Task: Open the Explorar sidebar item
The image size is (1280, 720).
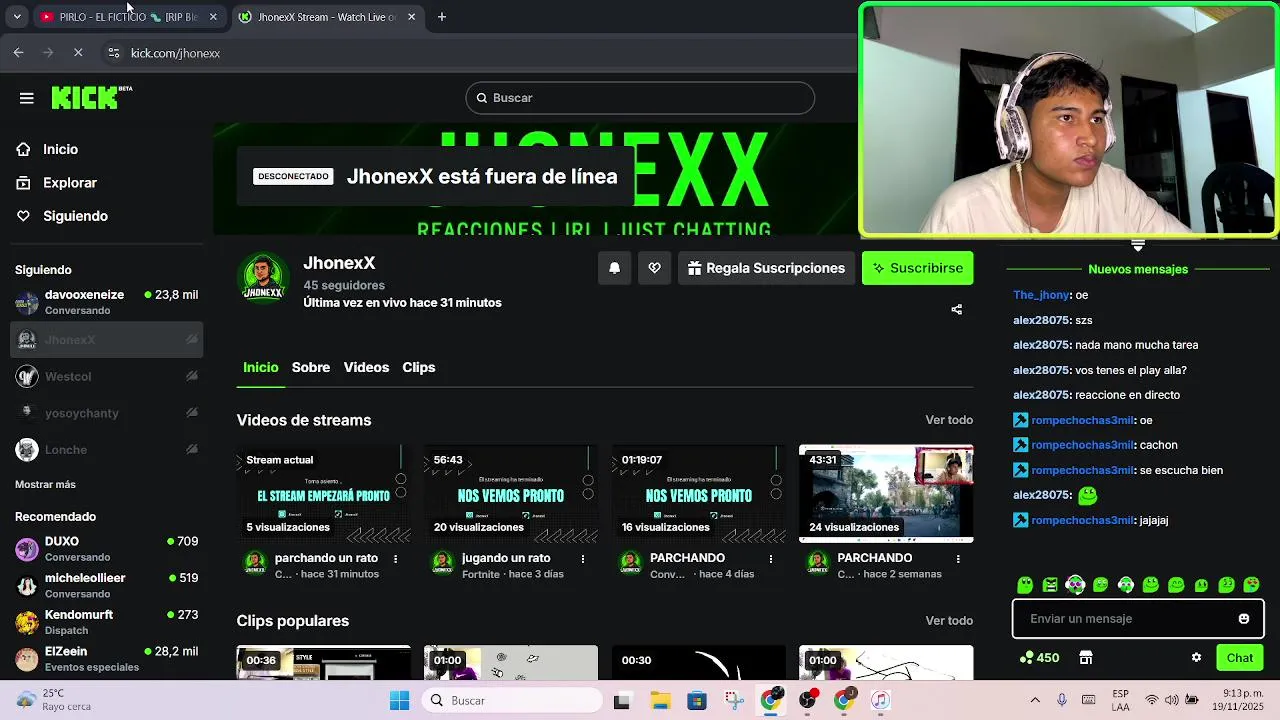Action: coord(69,183)
